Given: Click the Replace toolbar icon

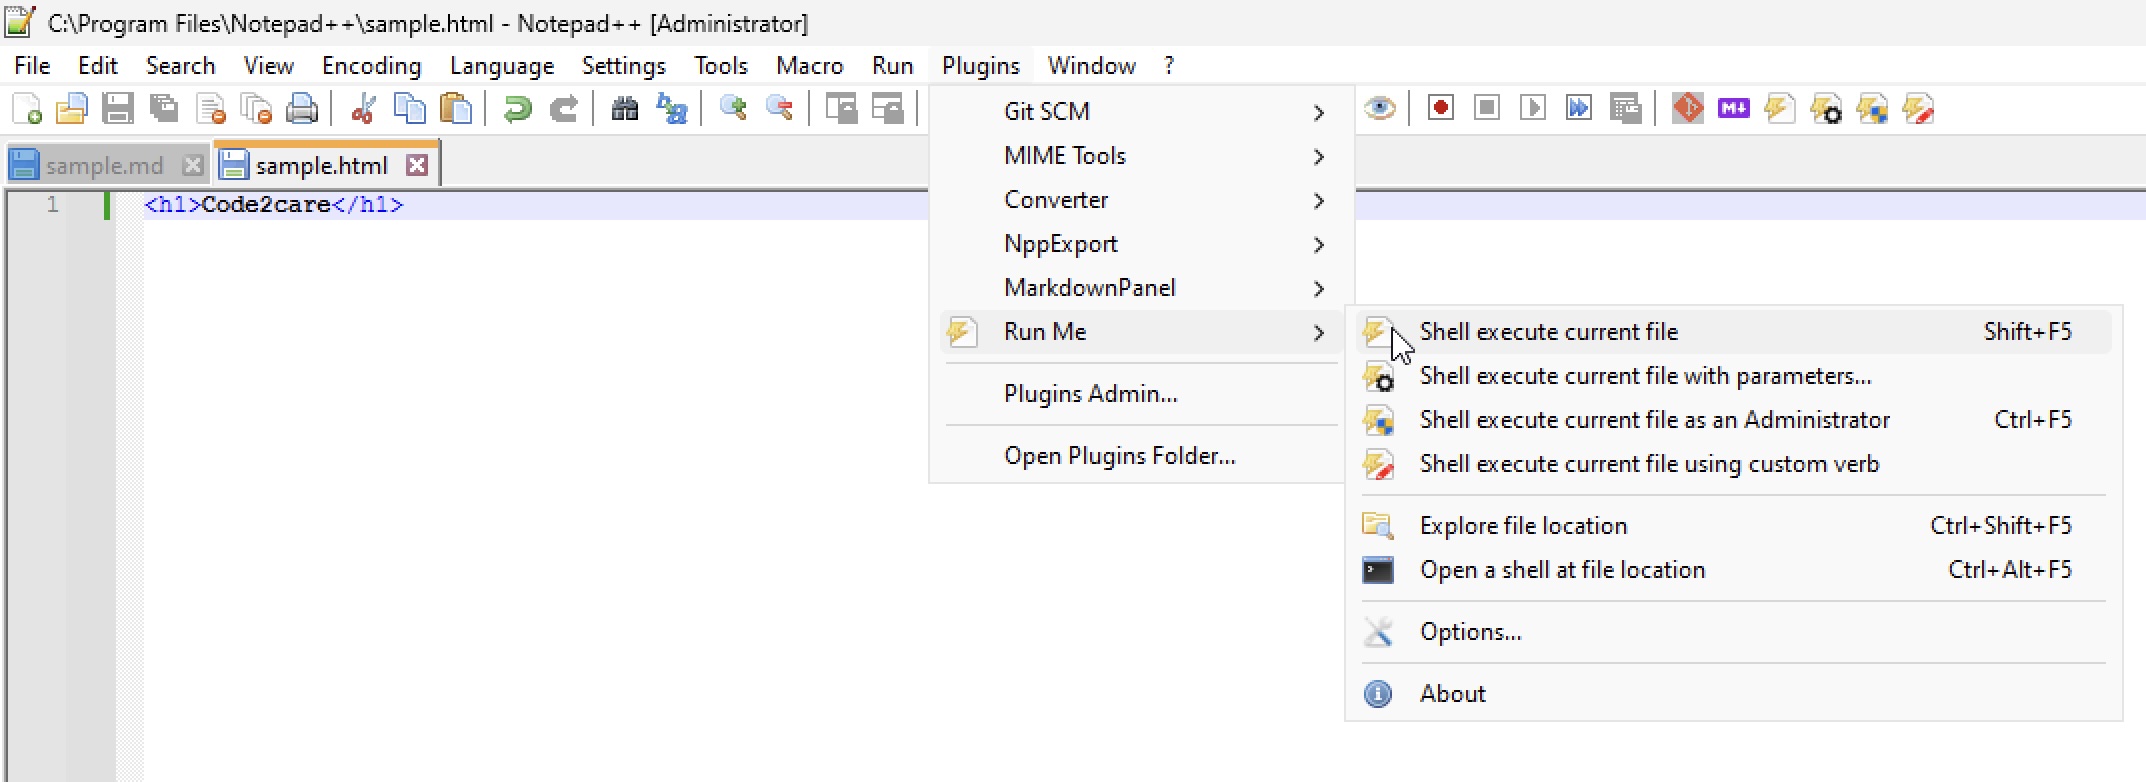Looking at the screenshot, I should [x=671, y=108].
